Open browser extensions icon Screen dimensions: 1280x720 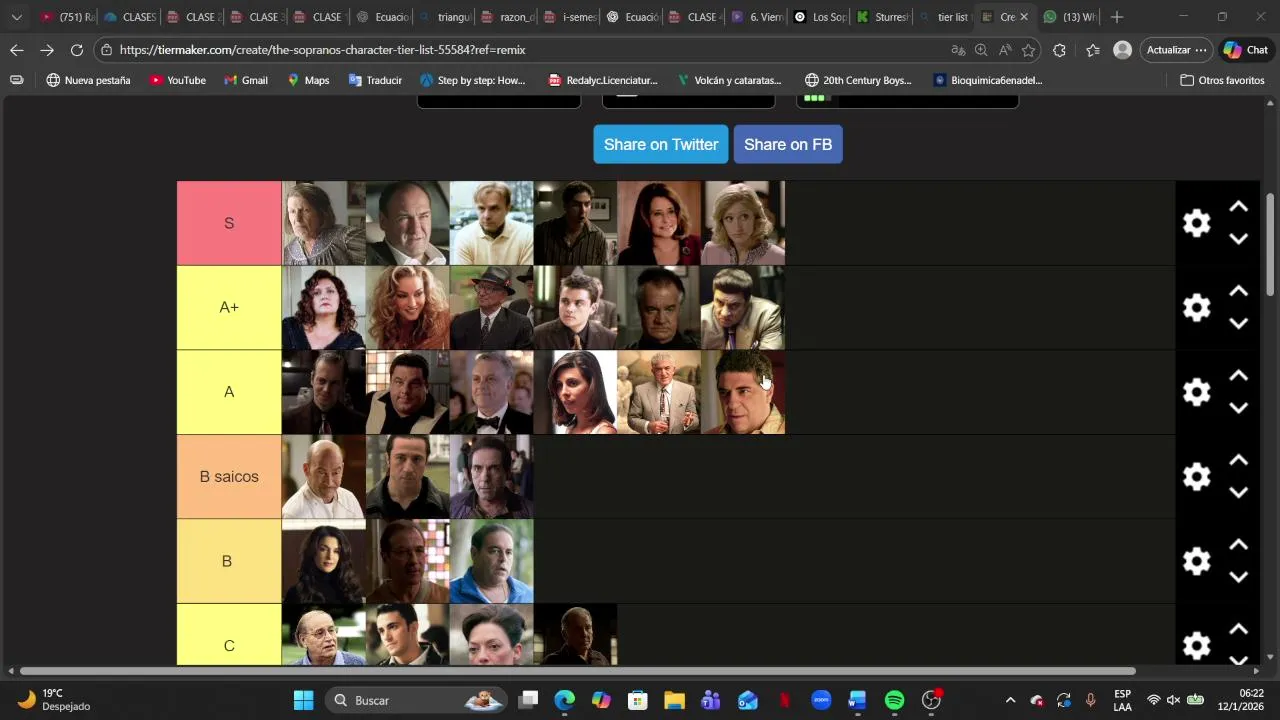1060,50
